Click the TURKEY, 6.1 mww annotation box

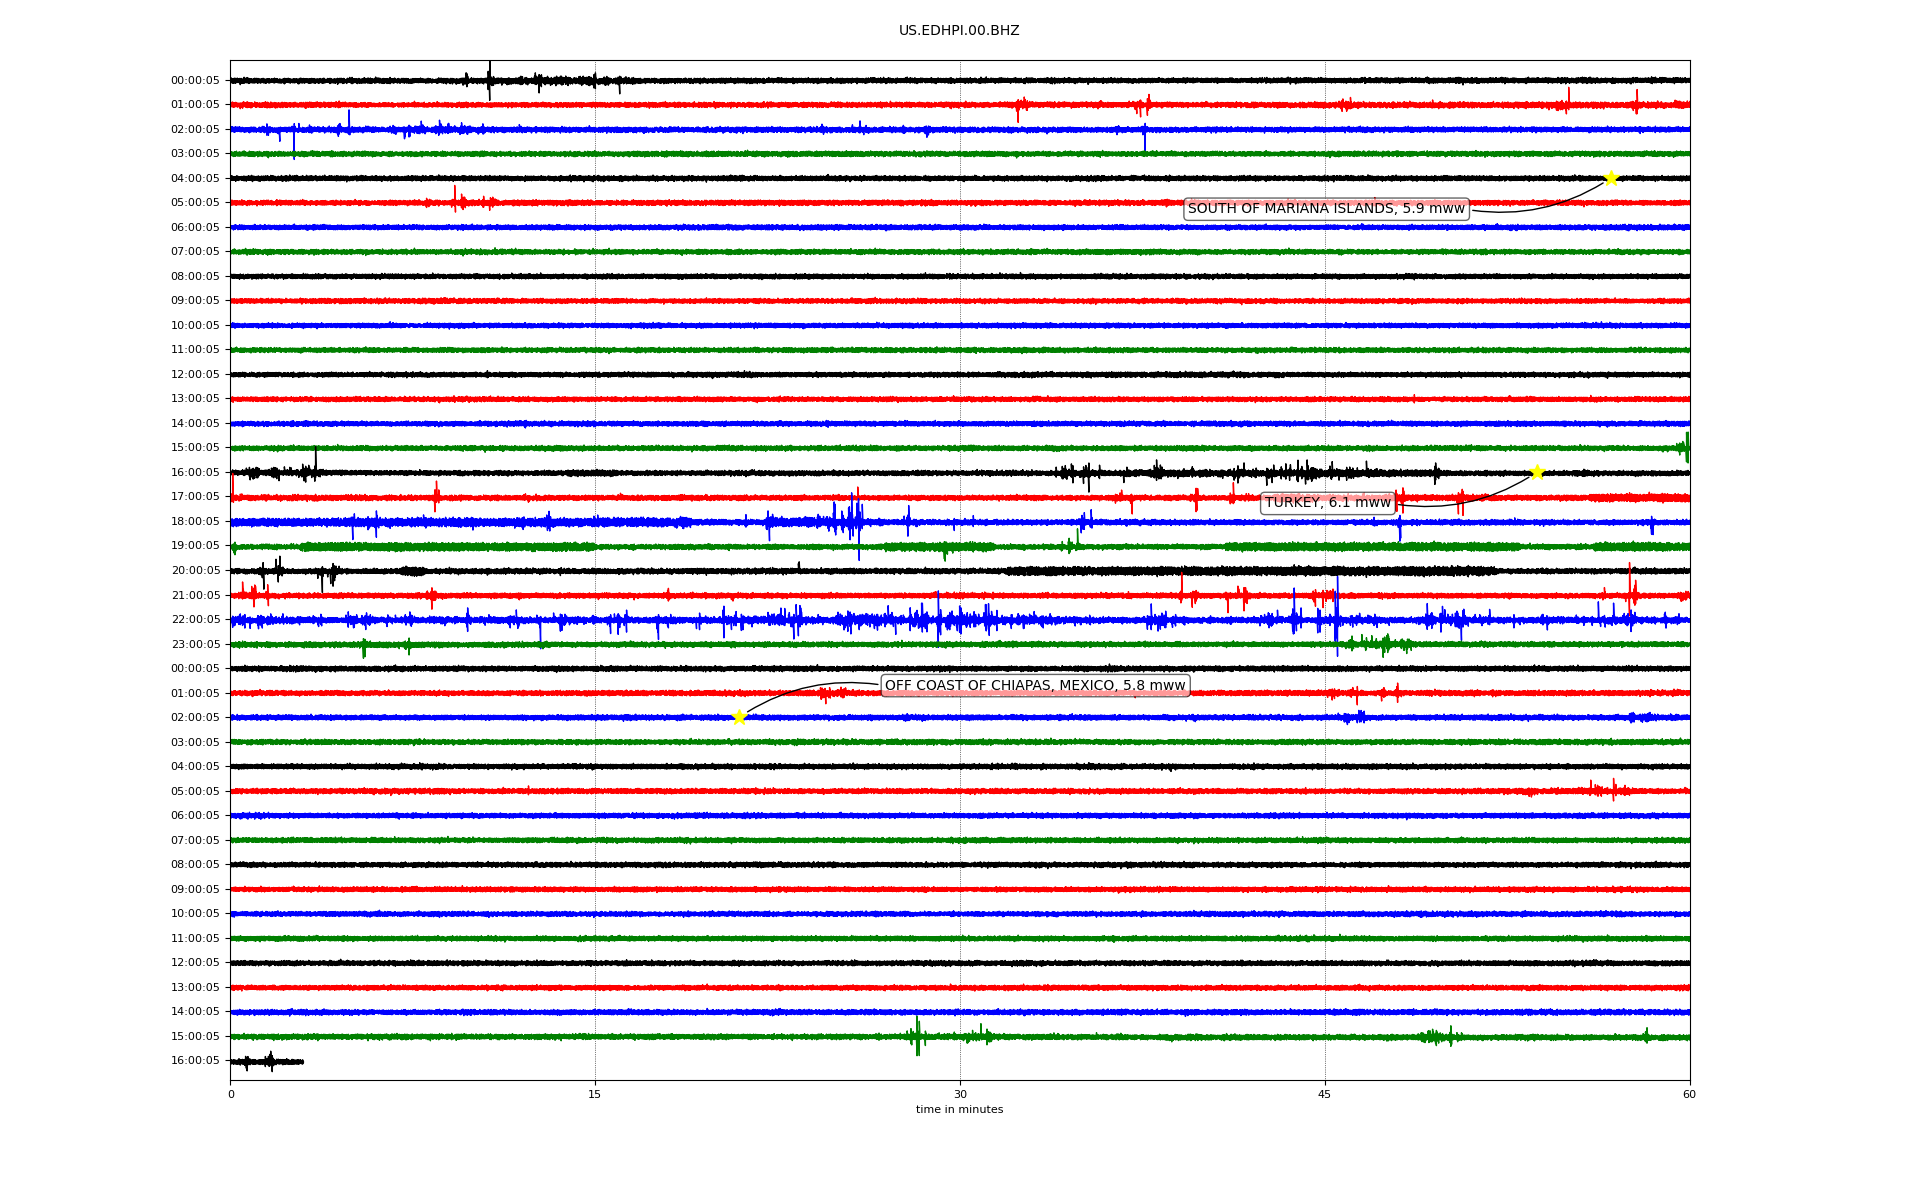pyautogui.click(x=1328, y=503)
